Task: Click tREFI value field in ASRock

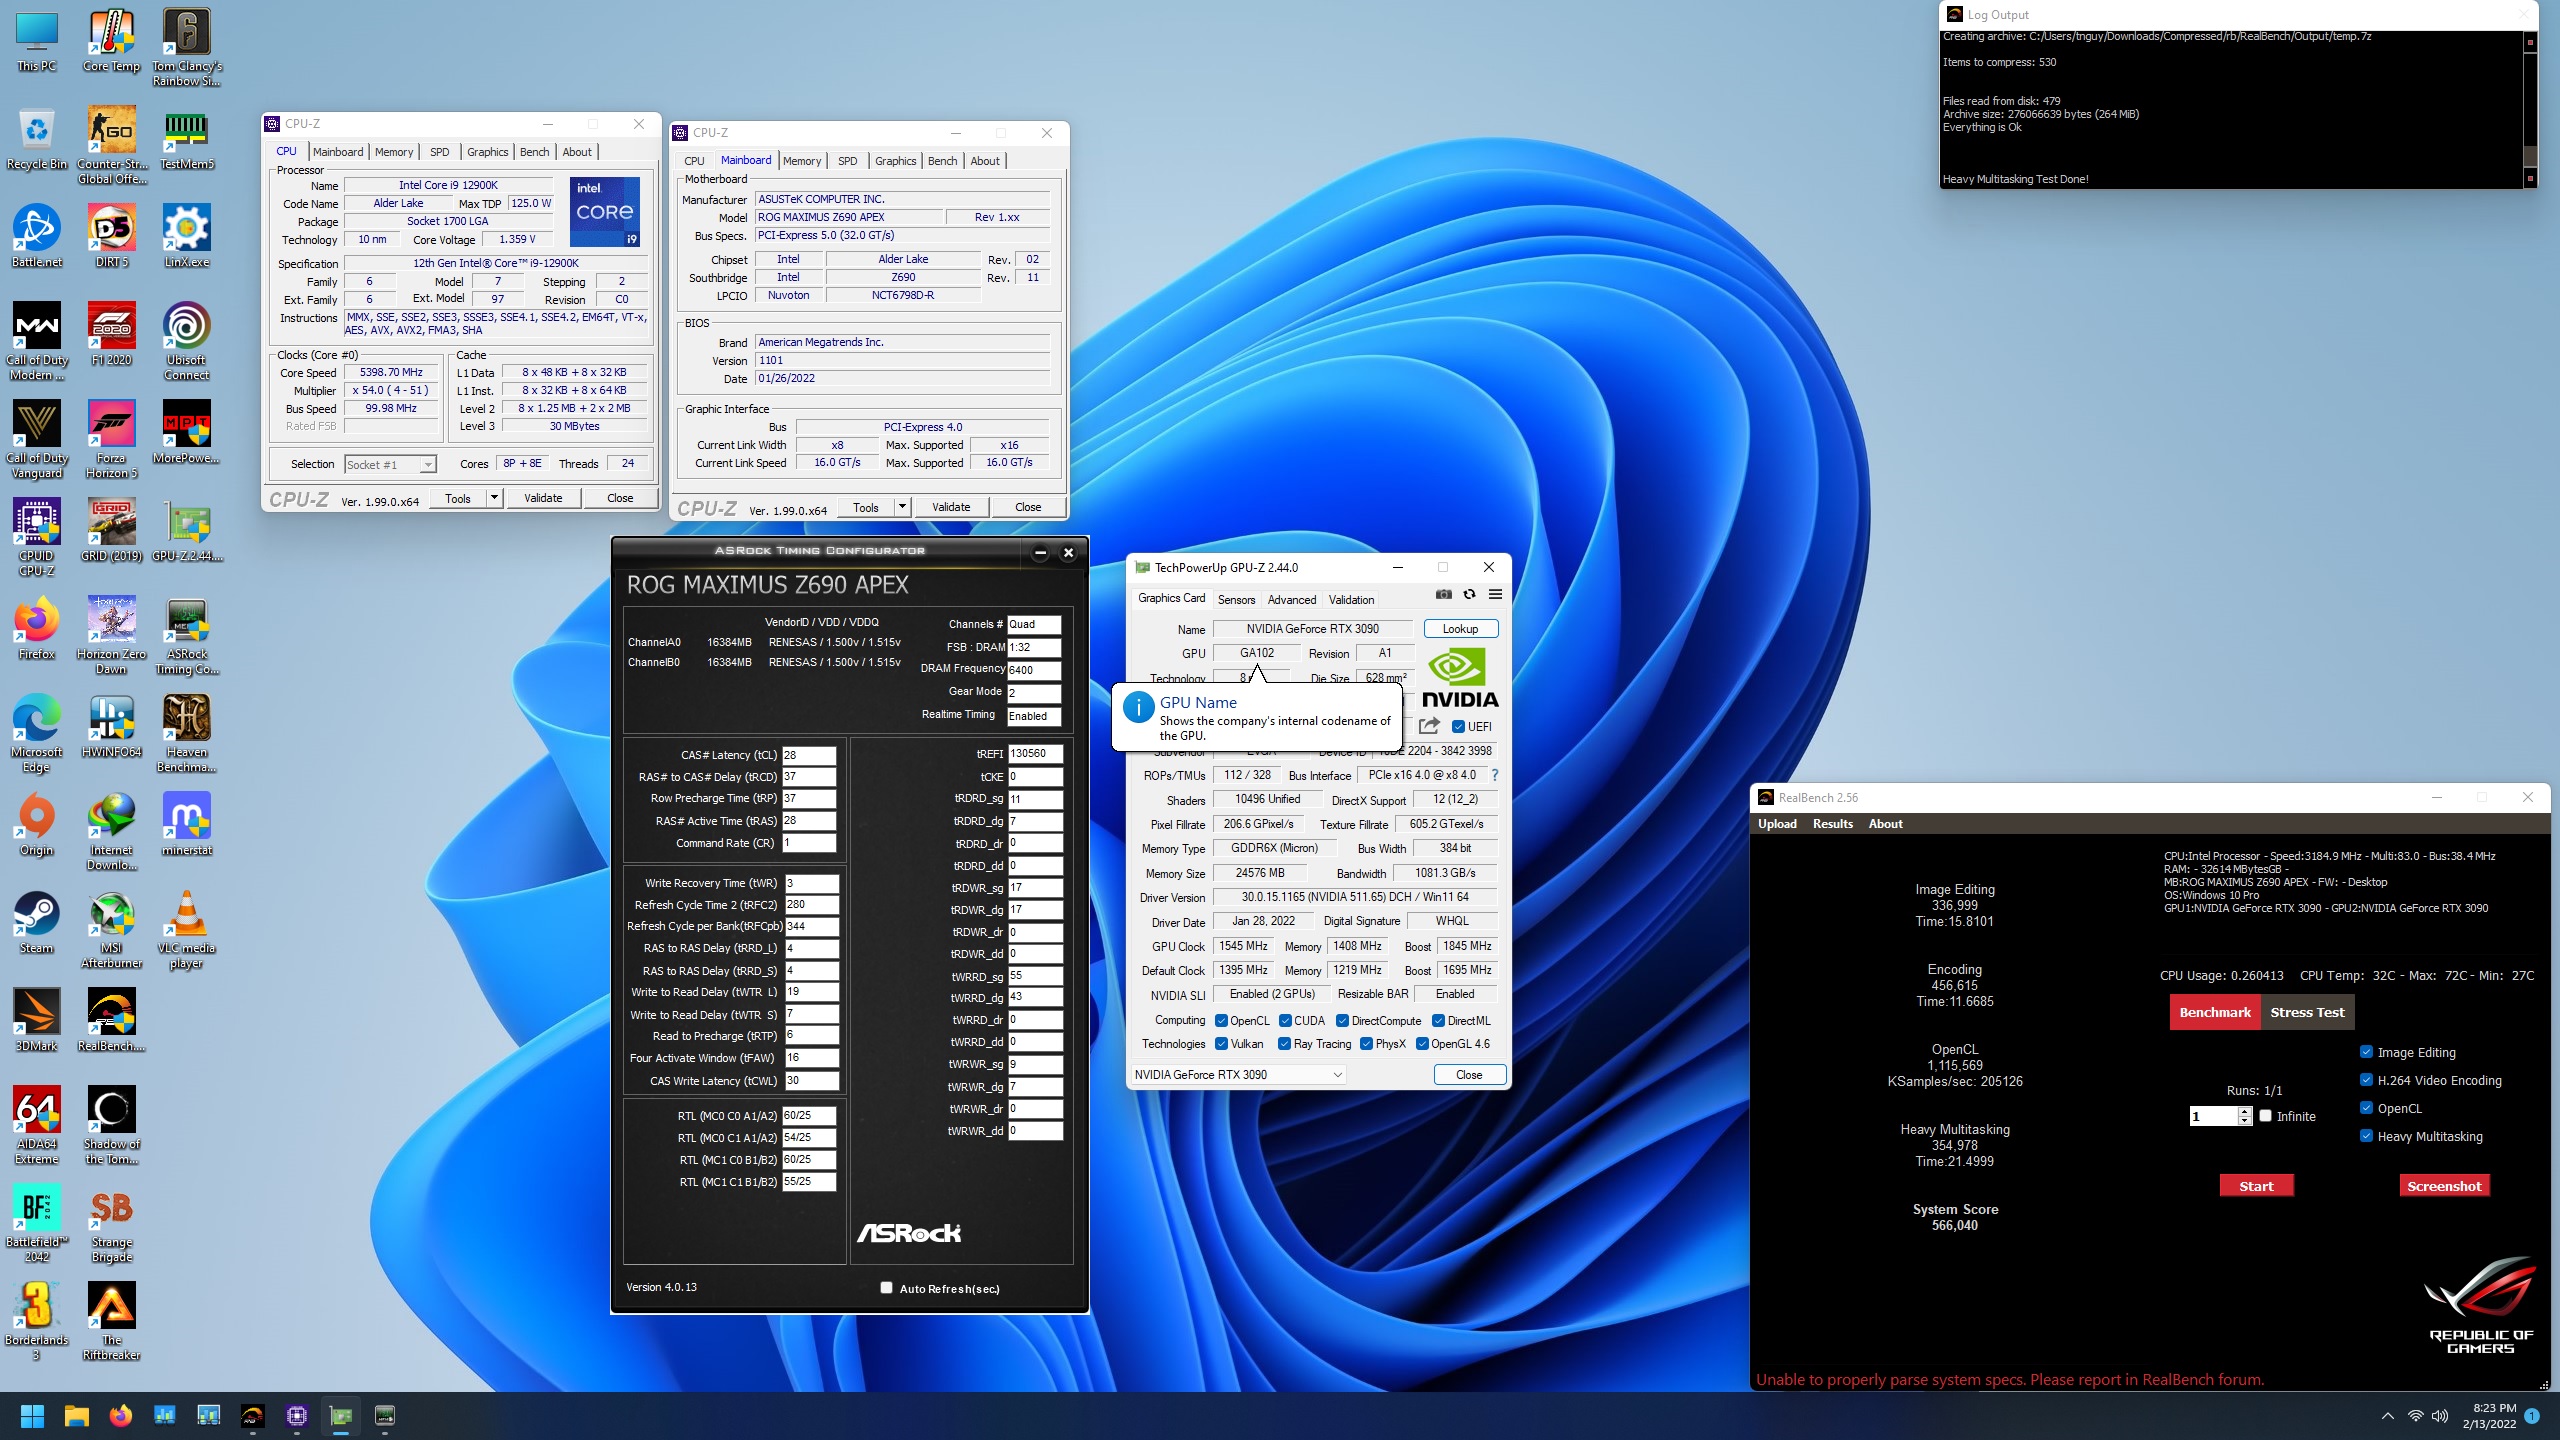Action: click(1034, 754)
